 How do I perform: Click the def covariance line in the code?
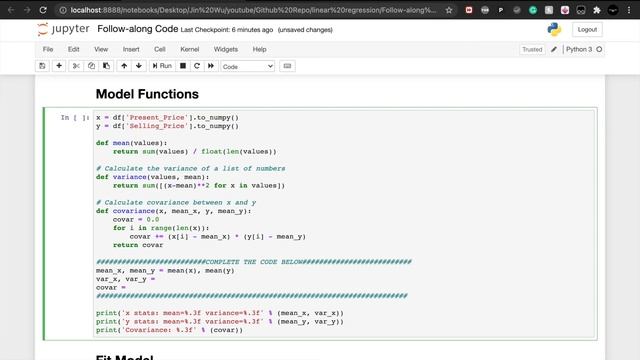point(173,211)
